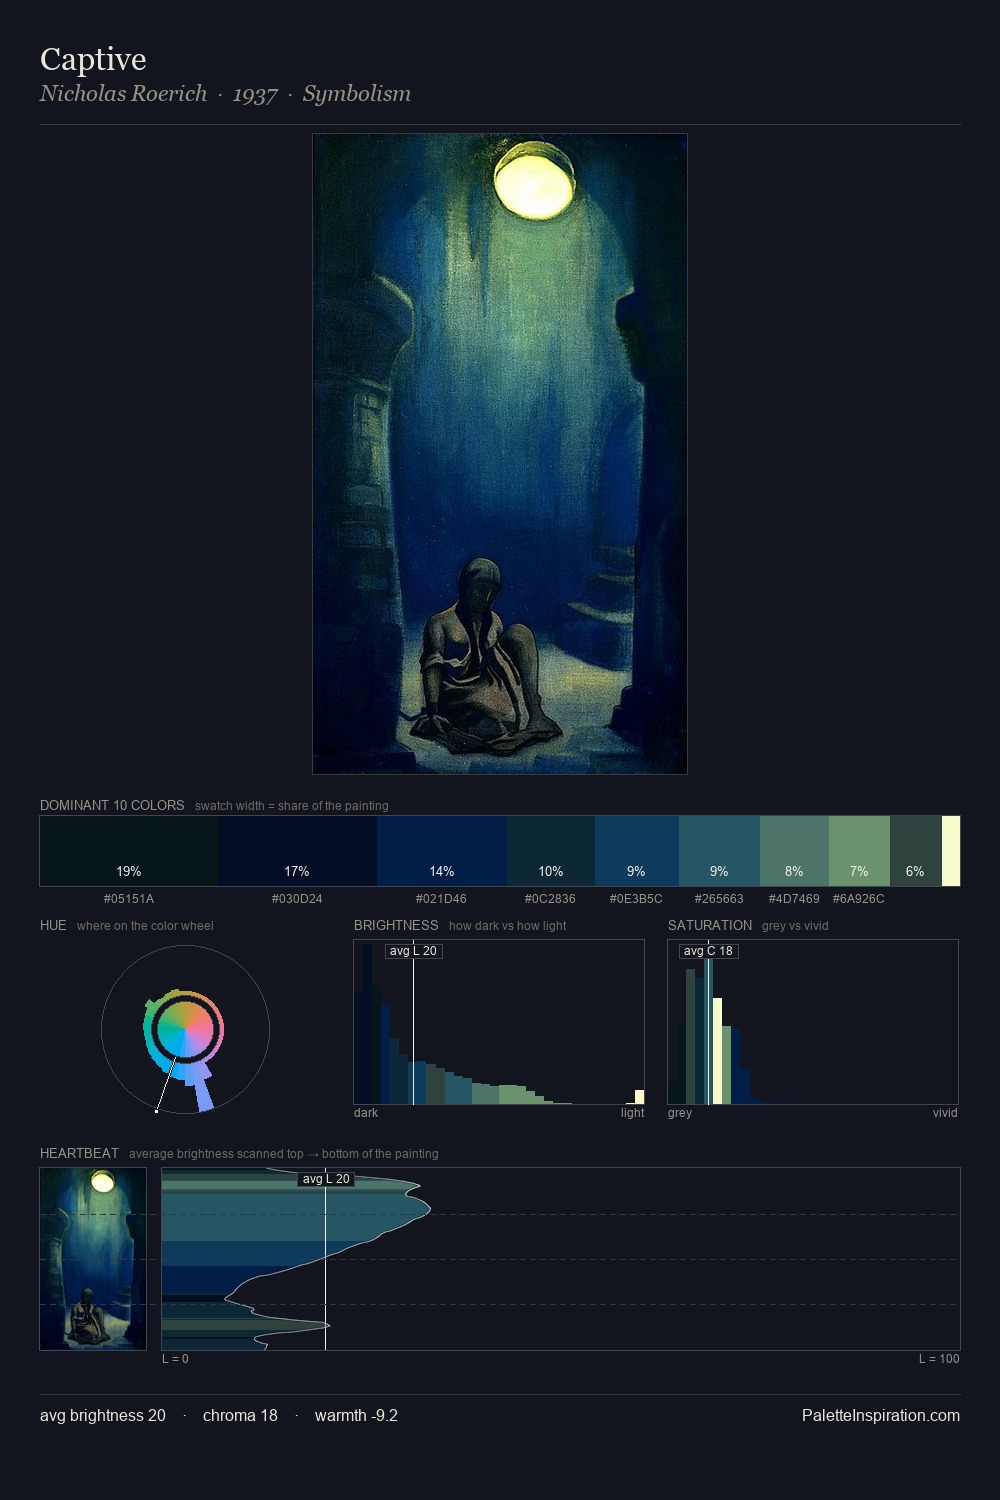Viewport: 1000px width, 1500px height.
Task: Click footer stat "chroma 18"
Action: click(x=240, y=1415)
